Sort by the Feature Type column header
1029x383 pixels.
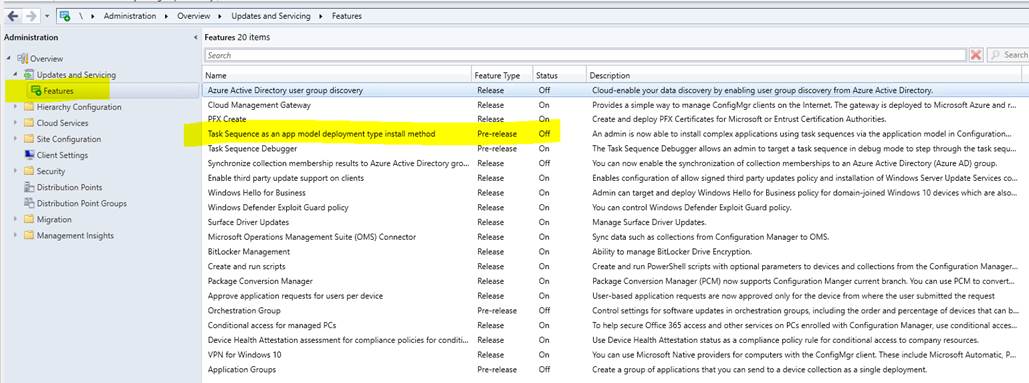pos(501,75)
